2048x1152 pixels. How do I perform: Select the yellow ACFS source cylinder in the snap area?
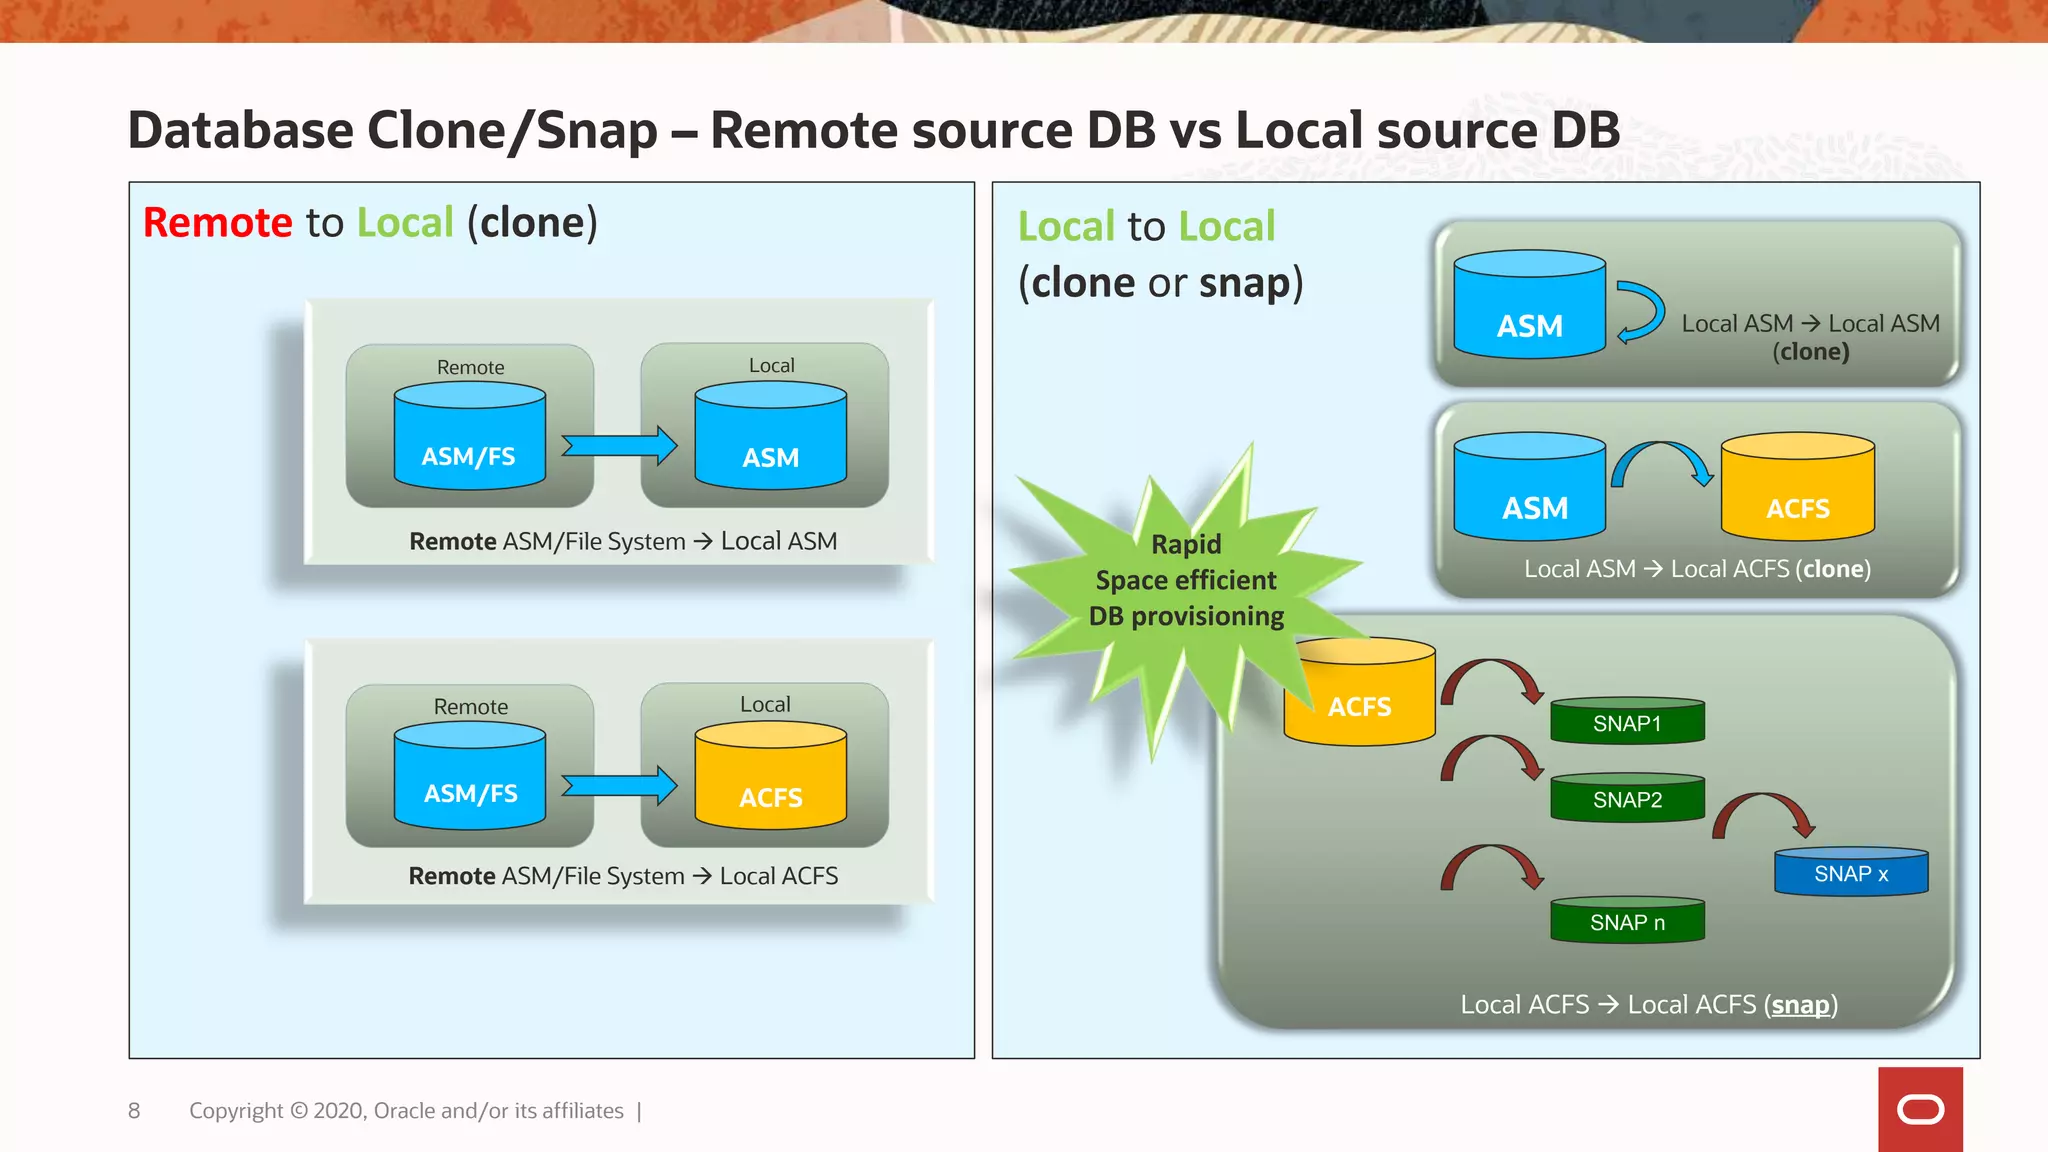tap(1360, 692)
